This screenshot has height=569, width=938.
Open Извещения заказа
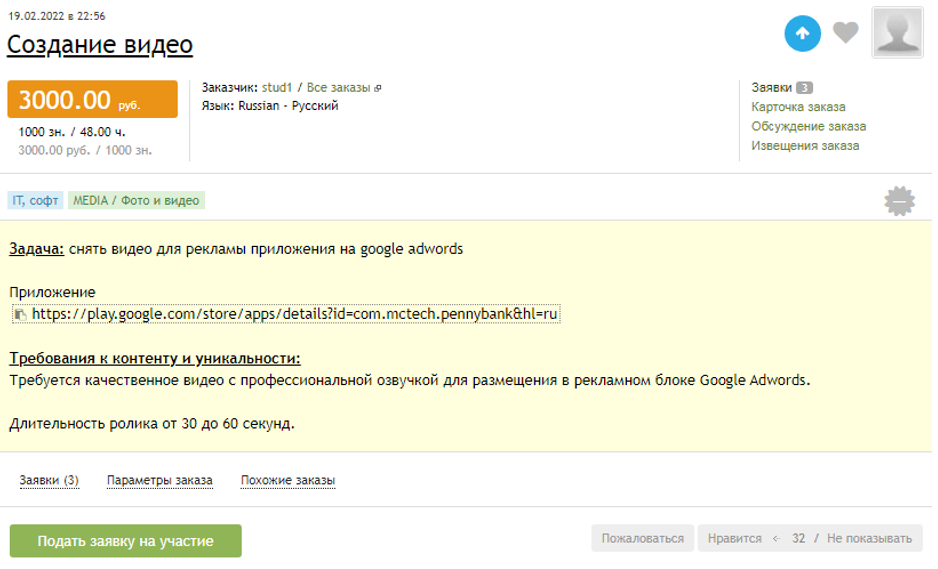click(x=805, y=145)
